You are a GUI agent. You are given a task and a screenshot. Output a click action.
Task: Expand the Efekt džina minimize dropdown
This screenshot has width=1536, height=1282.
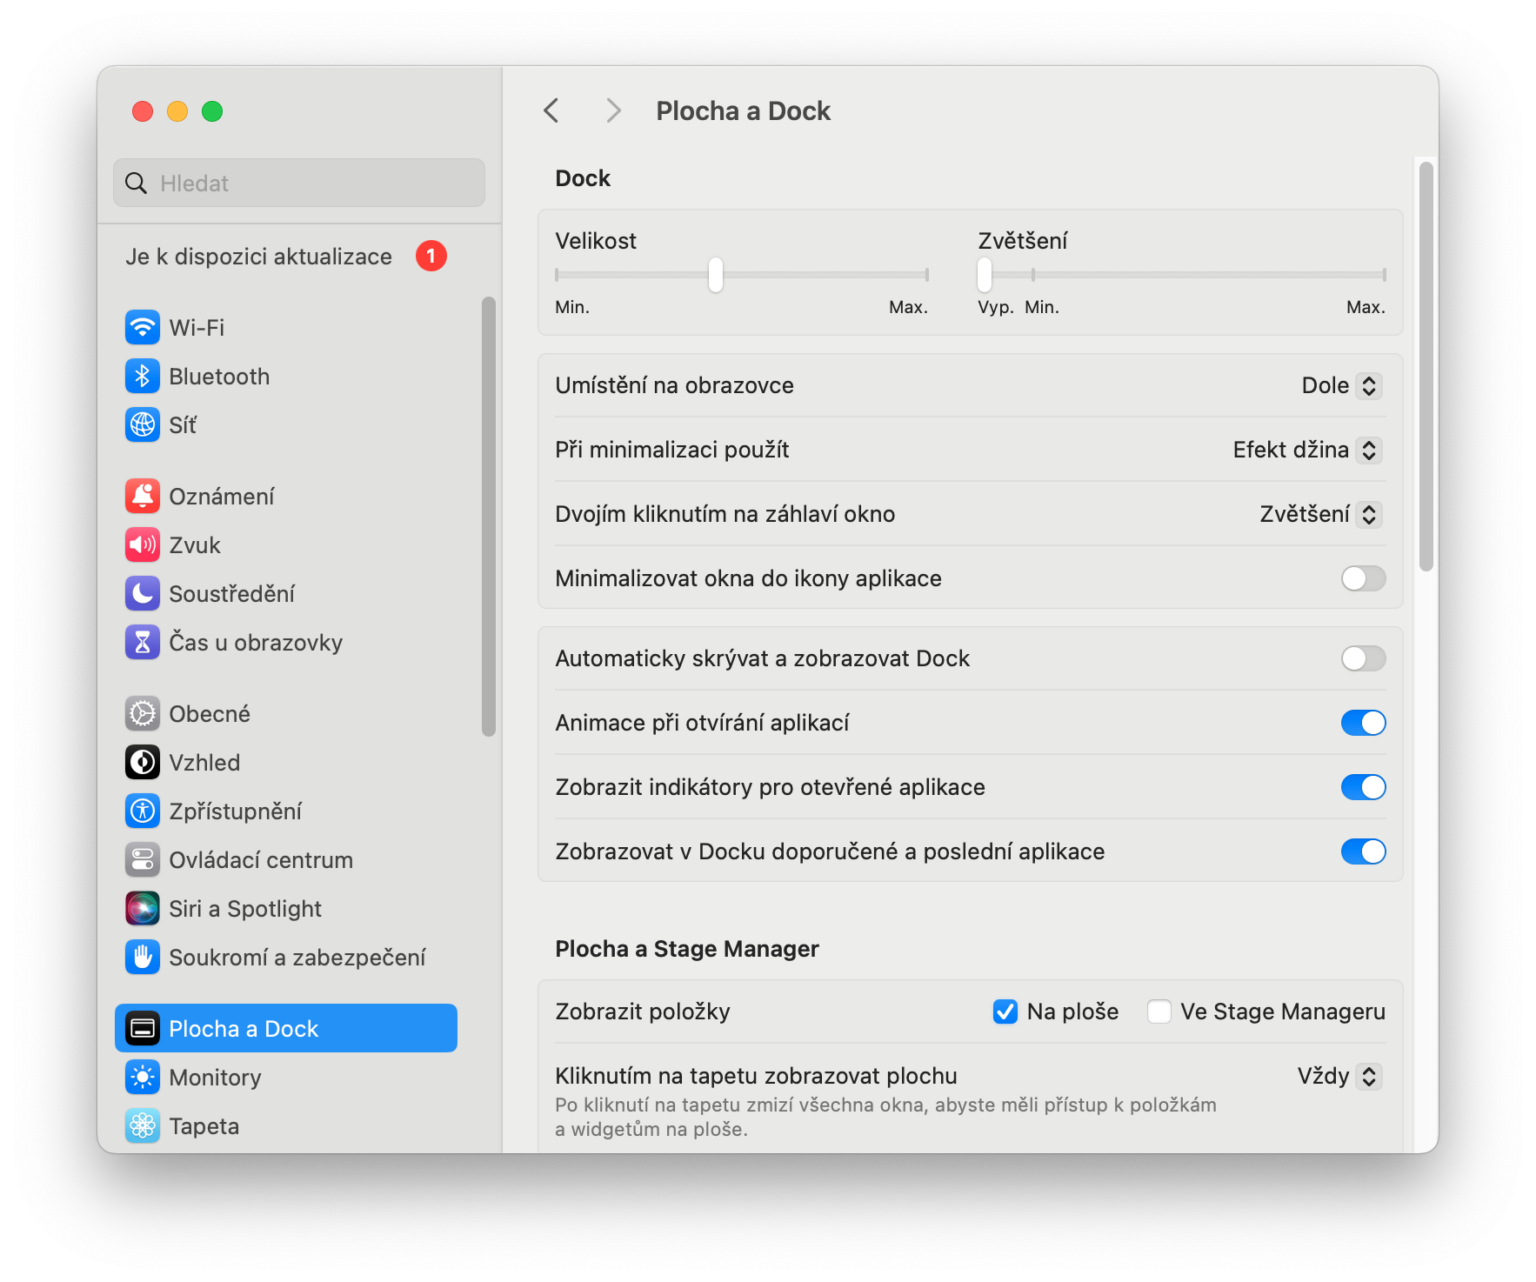click(1307, 450)
